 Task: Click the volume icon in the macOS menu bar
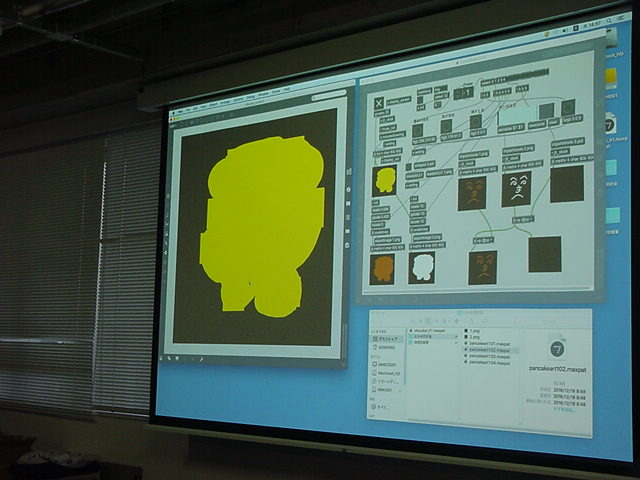click(565, 30)
